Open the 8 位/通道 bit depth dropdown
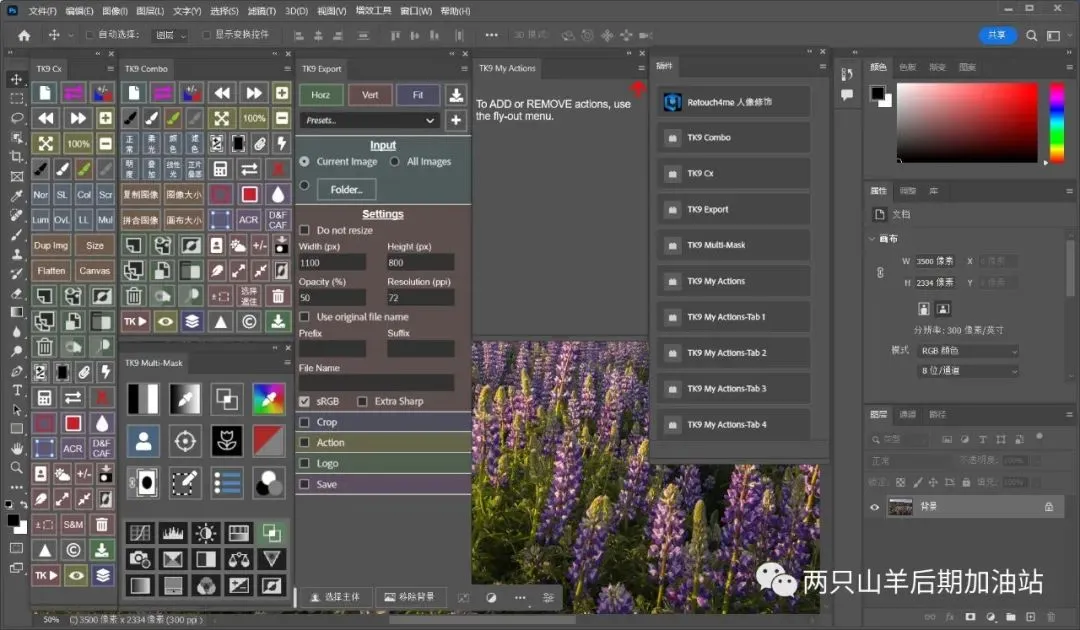 click(968, 370)
